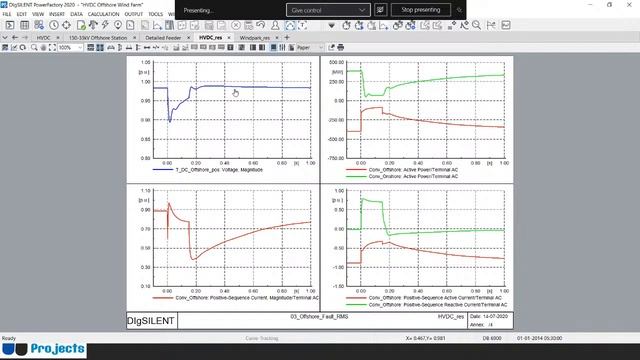Click the circular refresh arrow icon
Image resolution: width=640 pixels, height=360 pixels.
pos(23,47)
